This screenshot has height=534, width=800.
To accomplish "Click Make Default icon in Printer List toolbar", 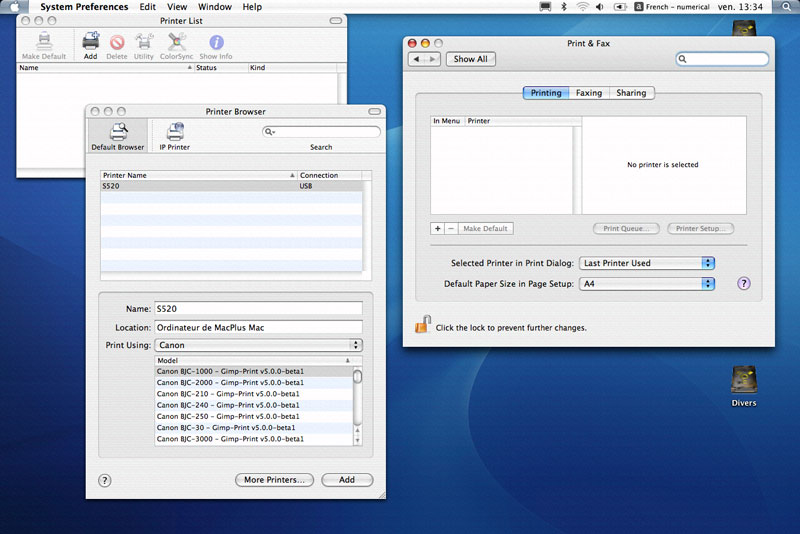I will pyautogui.click(x=44, y=46).
